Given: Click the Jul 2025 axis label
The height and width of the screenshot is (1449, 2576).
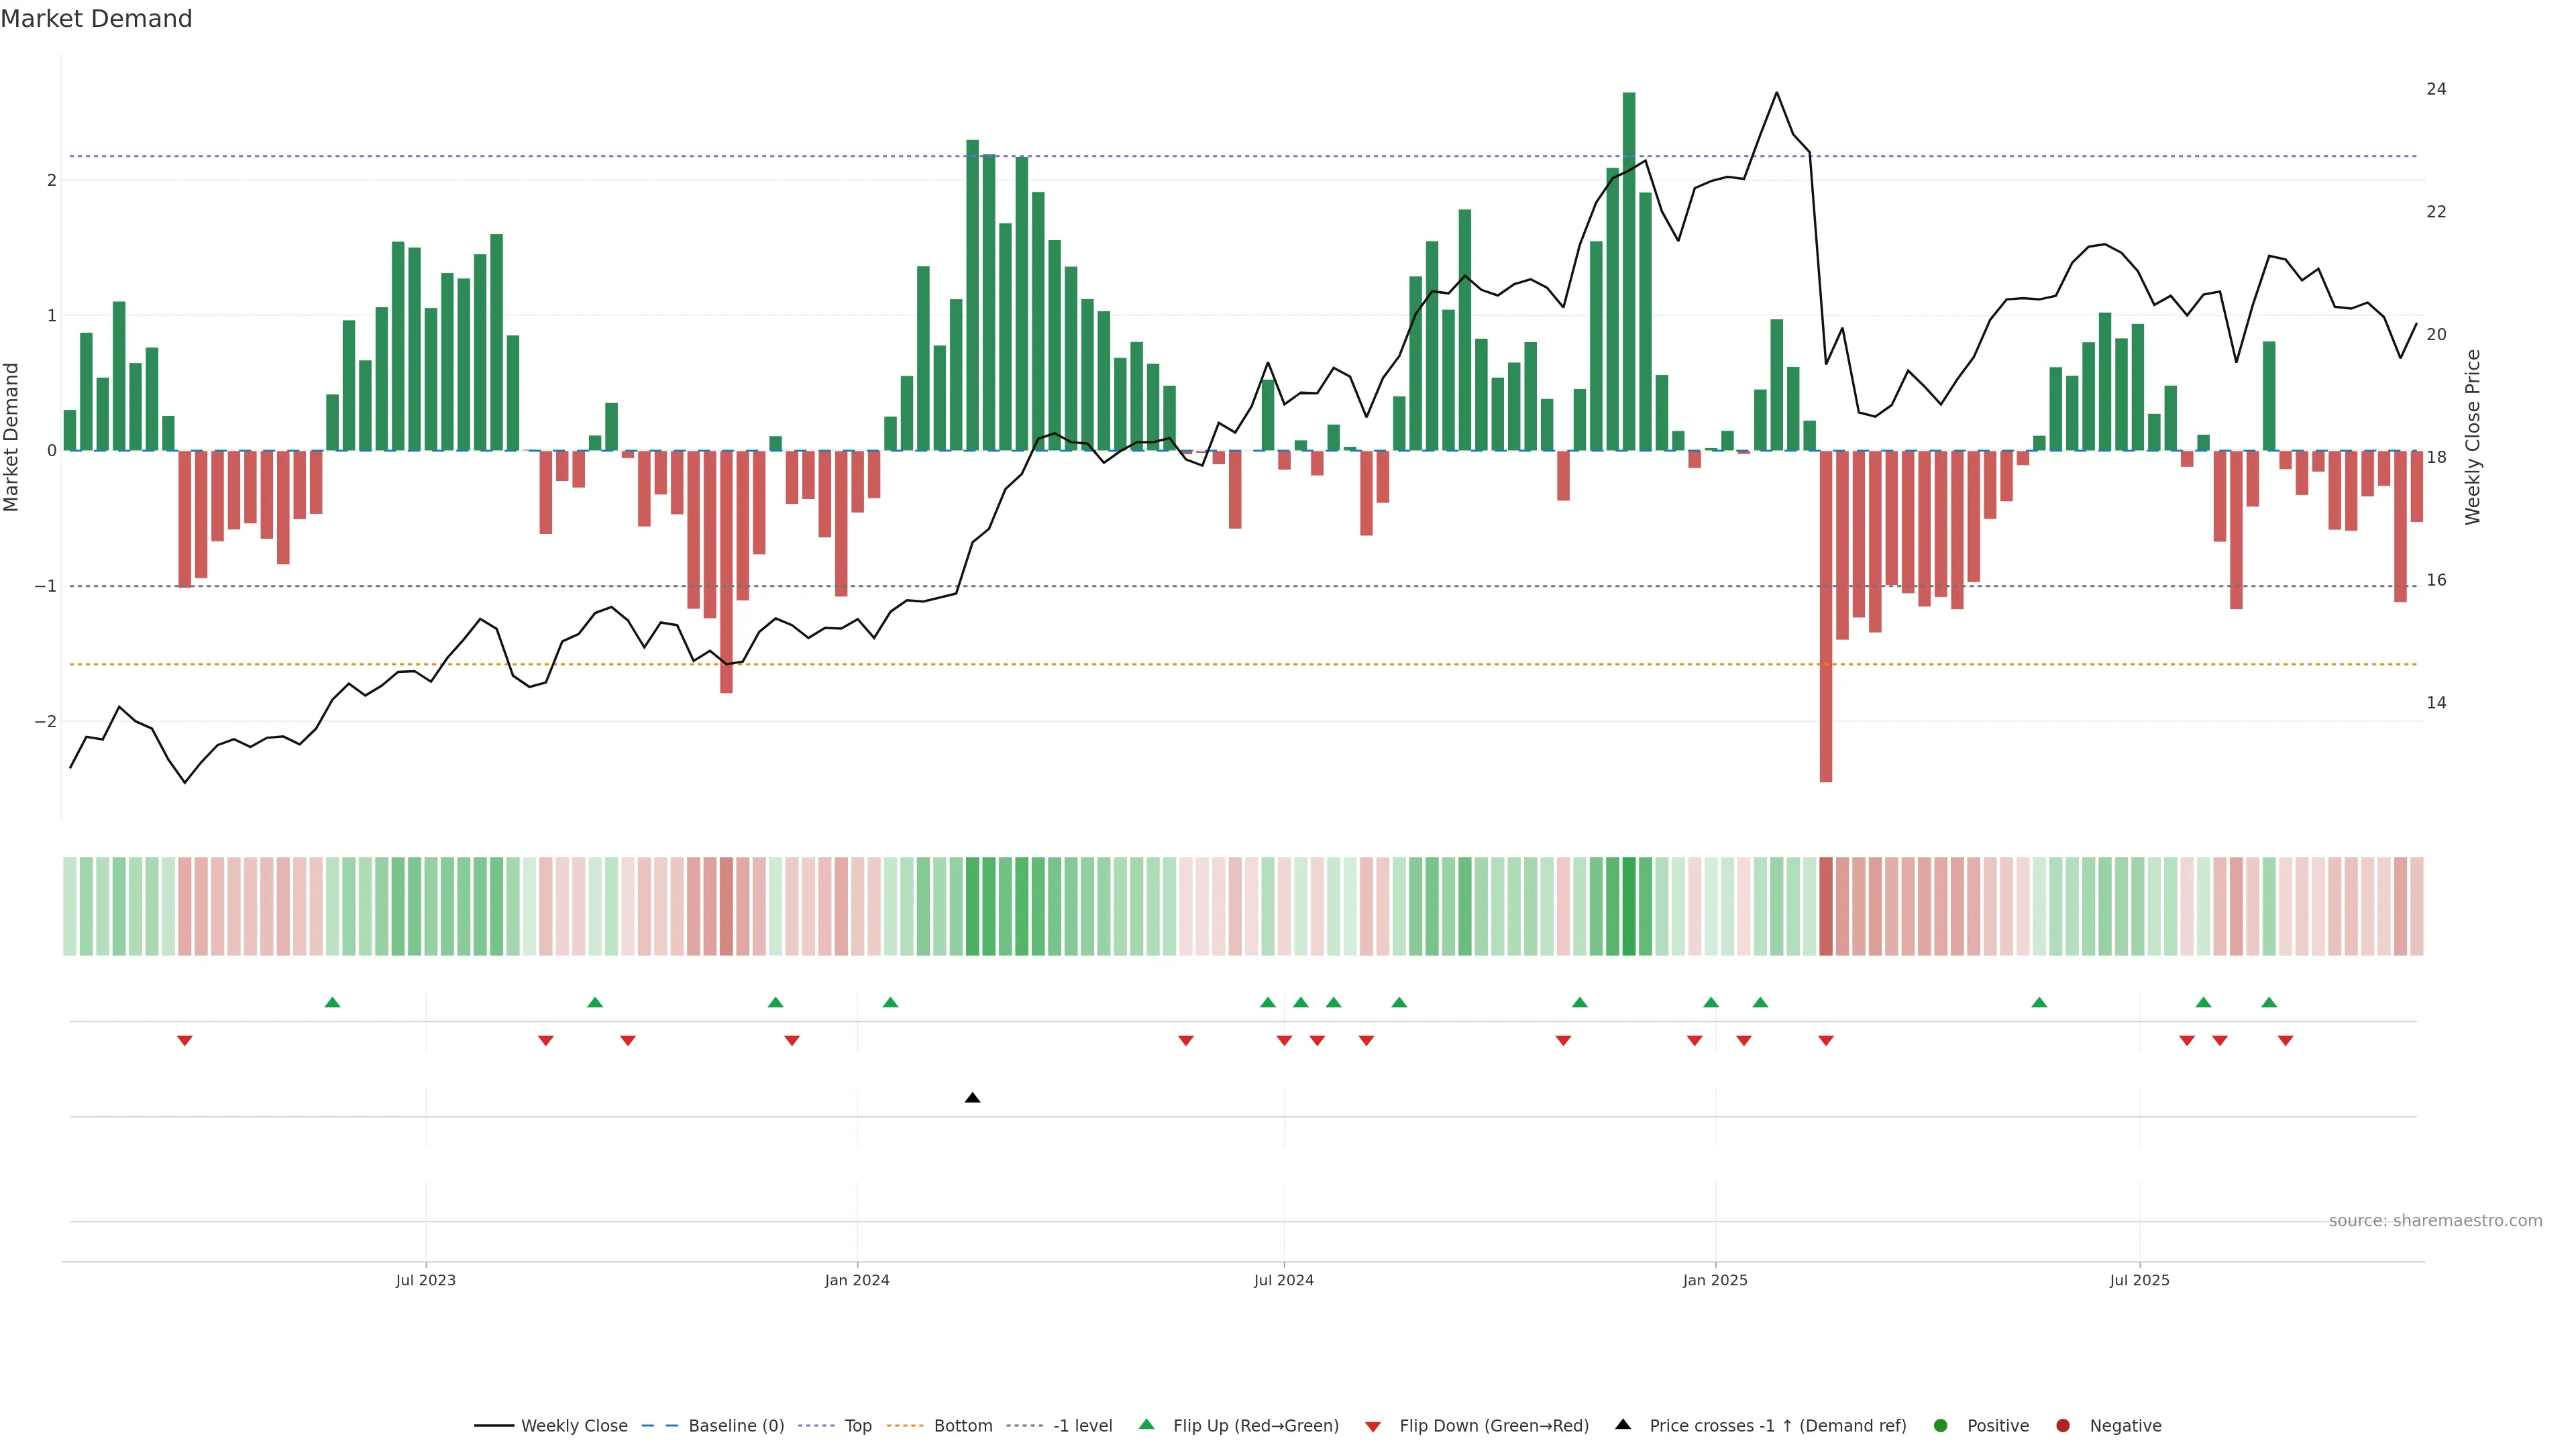Looking at the screenshot, I should pyautogui.click(x=2139, y=1280).
